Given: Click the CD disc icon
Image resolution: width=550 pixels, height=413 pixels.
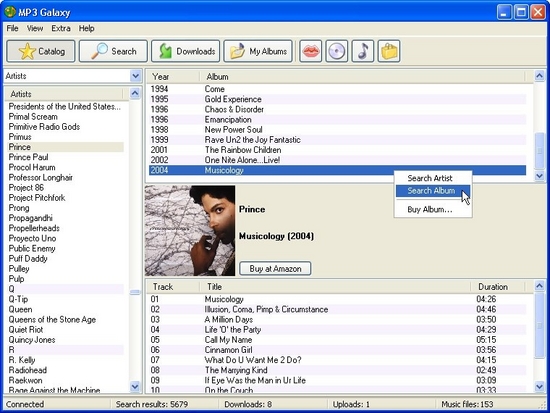Looking at the screenshot, I should [x=337, y=51].
